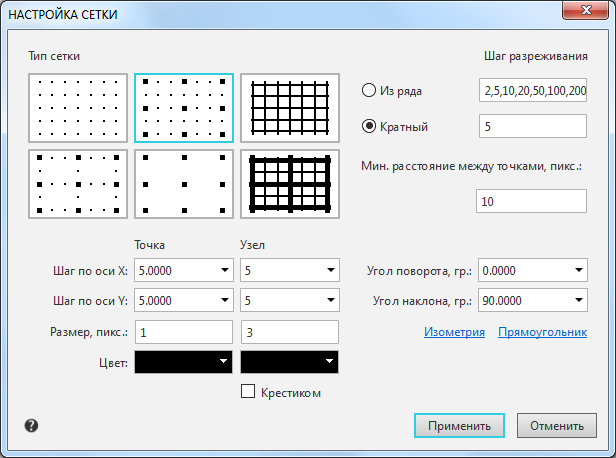This screenshot has width=616, height=458.
Task: Select the thin line grid type
Action: coord(290,109)
